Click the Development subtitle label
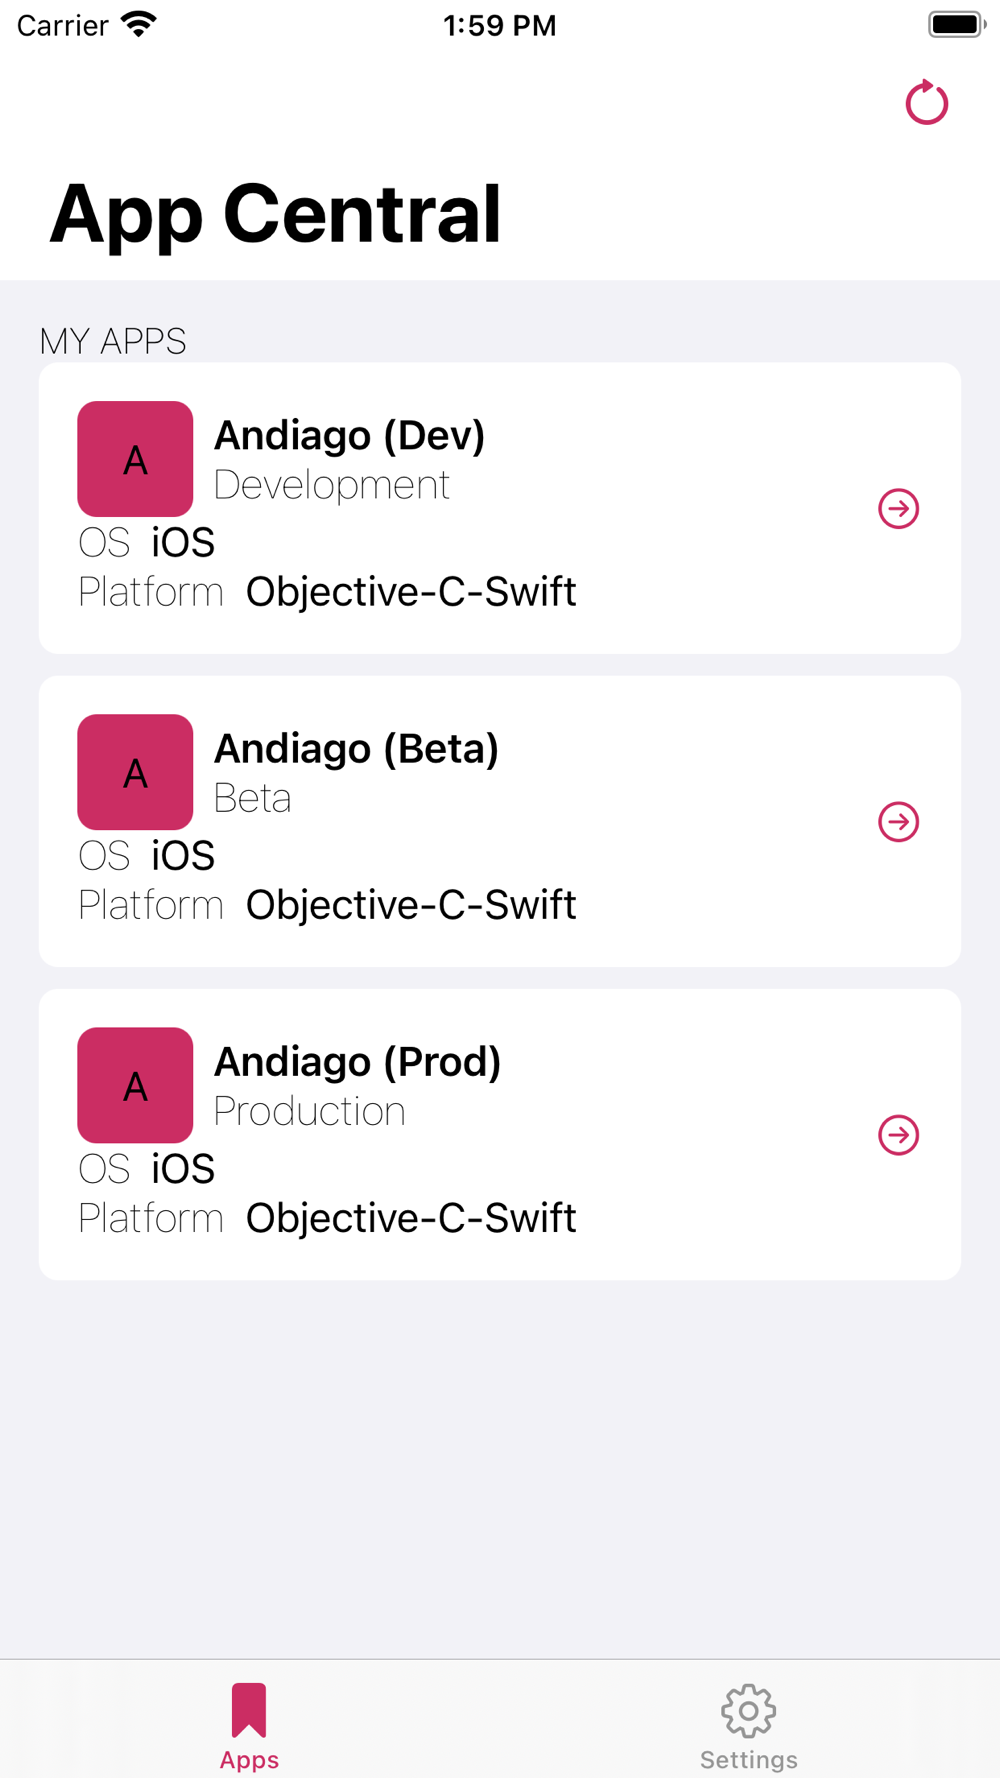 point(332,485)
